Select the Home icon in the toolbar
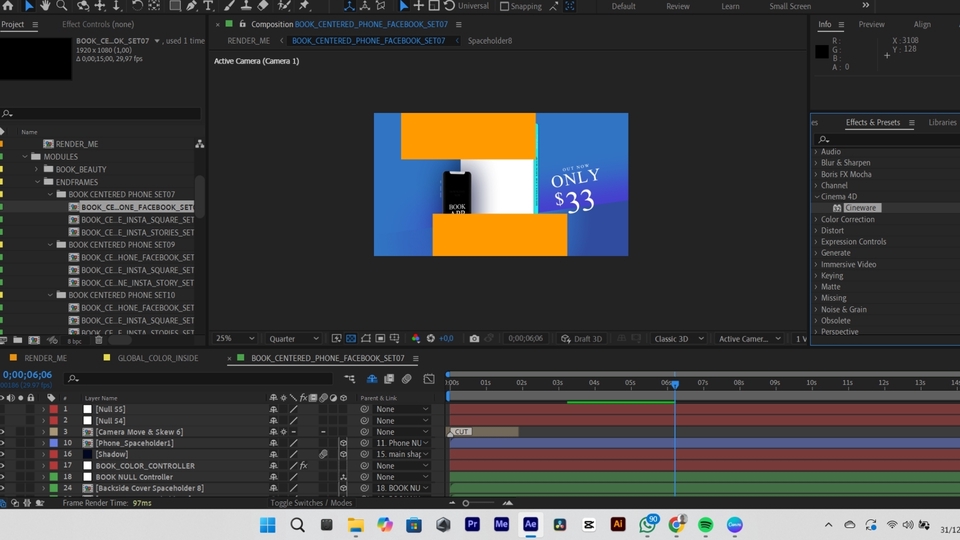Image resolution: width=960 pixels, height=540 pixels. pyautogui.click(x=8, y=6)
